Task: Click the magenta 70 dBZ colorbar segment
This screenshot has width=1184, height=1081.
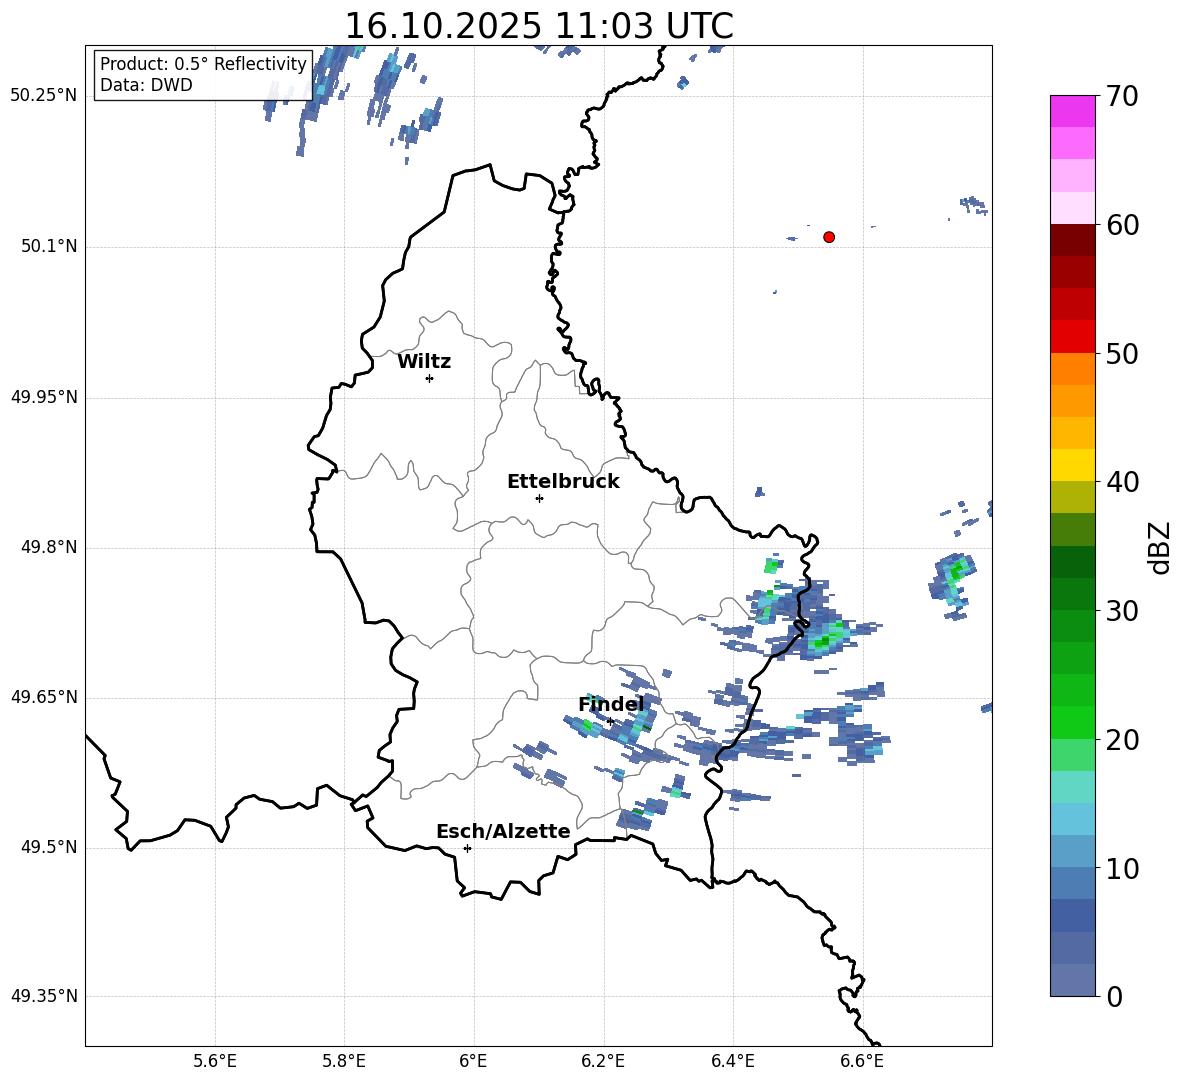Action: [1072, 111]
